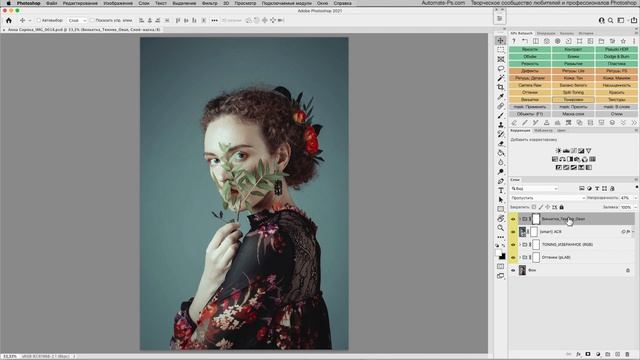Expand the TONING_ИЗБРАННОЕ (RGB) group
Viewport: 640px width, 360px height.
pos(520,244)
